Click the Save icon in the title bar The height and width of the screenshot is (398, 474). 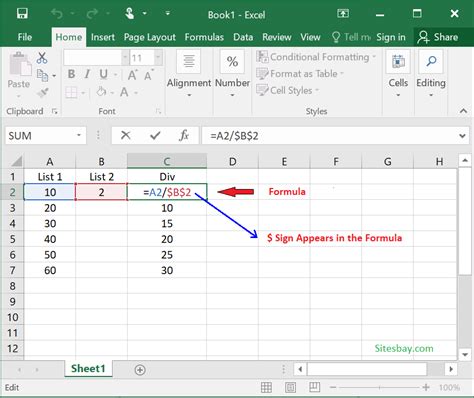tap(22, 14)
